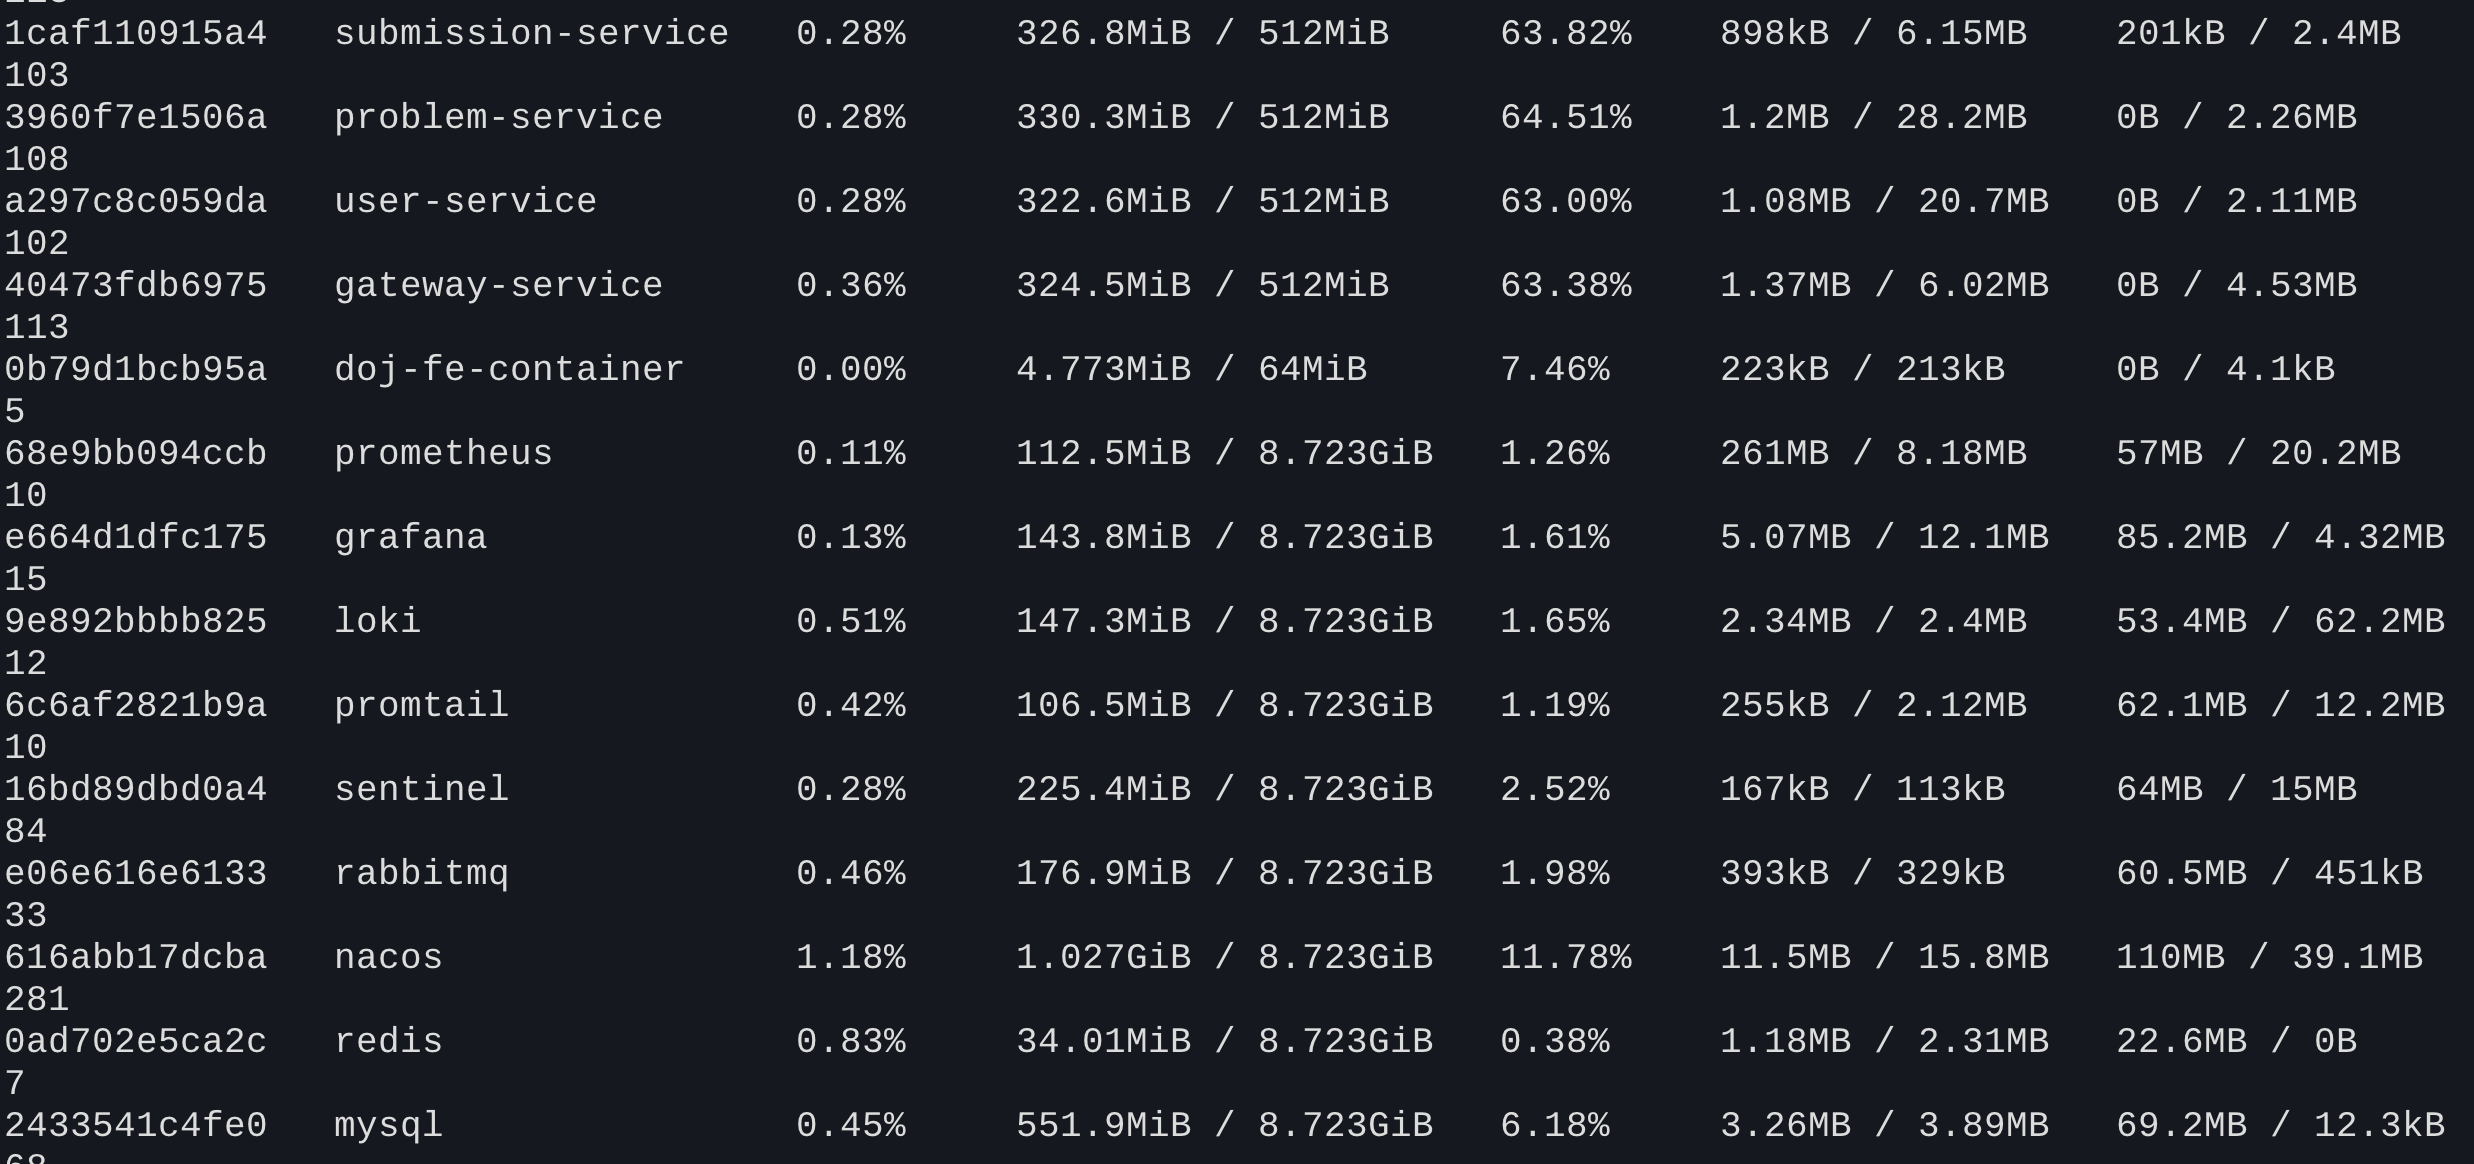Click the submission-service container name
Viewport: 2474px width, 1164px height.
(x=531, y=34)
